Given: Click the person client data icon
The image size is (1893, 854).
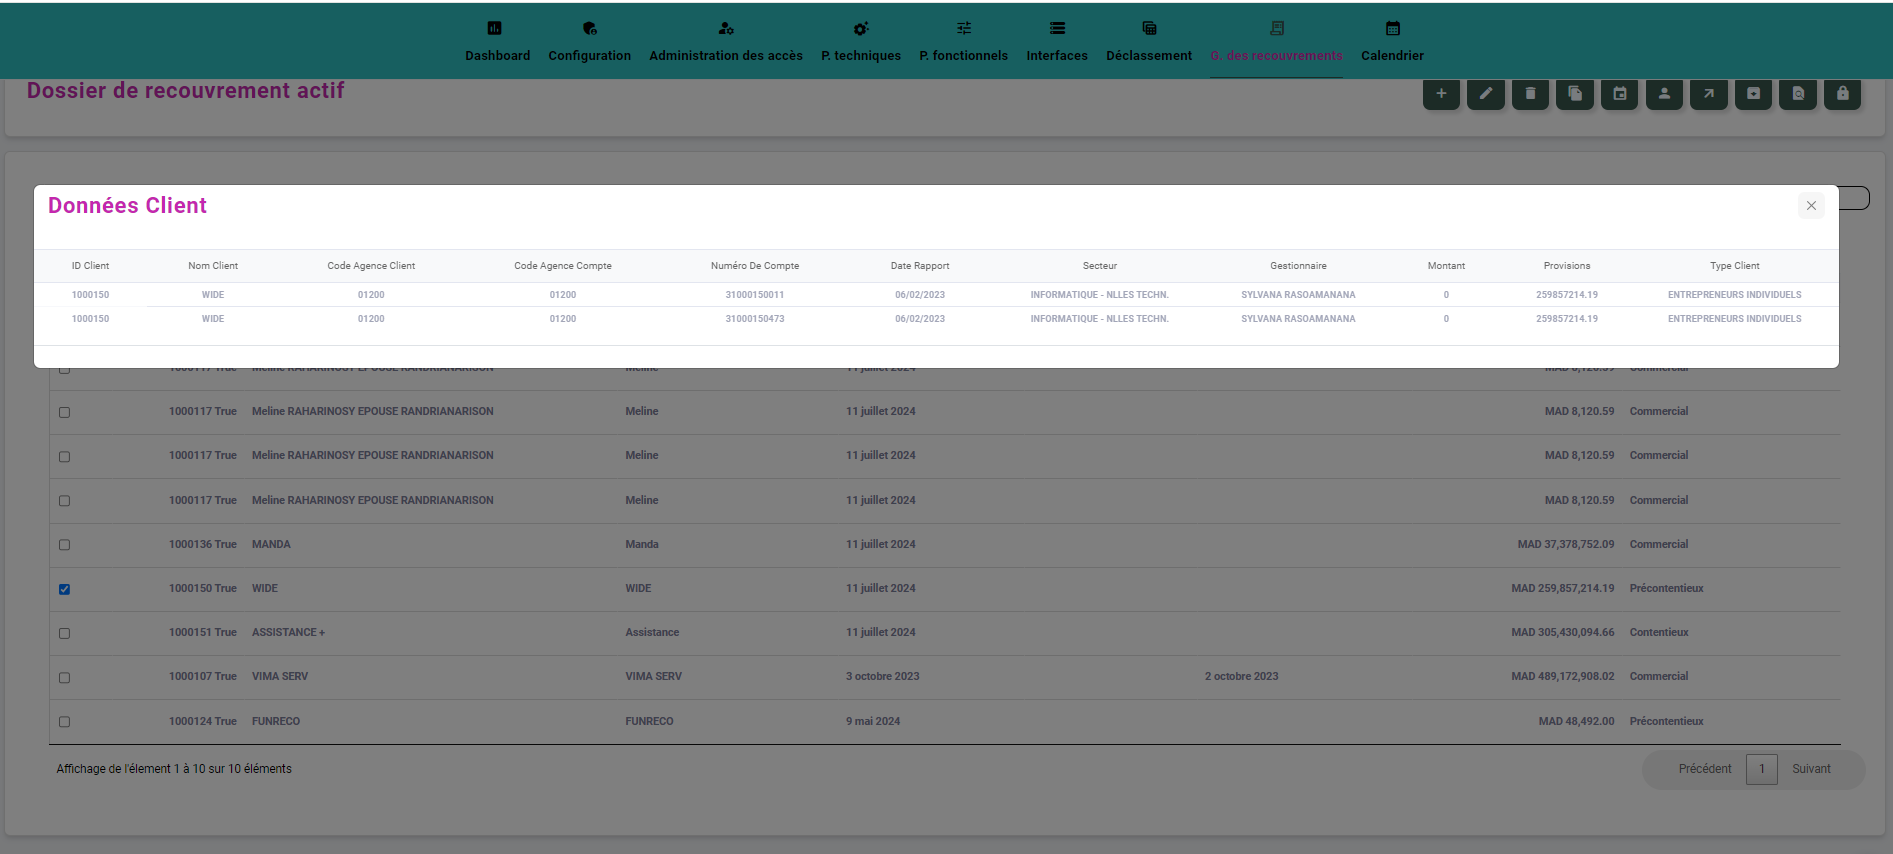Looking at the screenshot, I should tap(1664, 94).
